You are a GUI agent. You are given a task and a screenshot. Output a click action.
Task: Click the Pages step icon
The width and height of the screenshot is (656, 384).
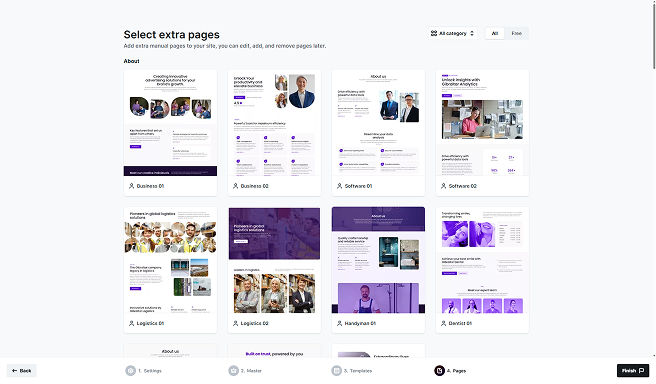coord(439,371)
